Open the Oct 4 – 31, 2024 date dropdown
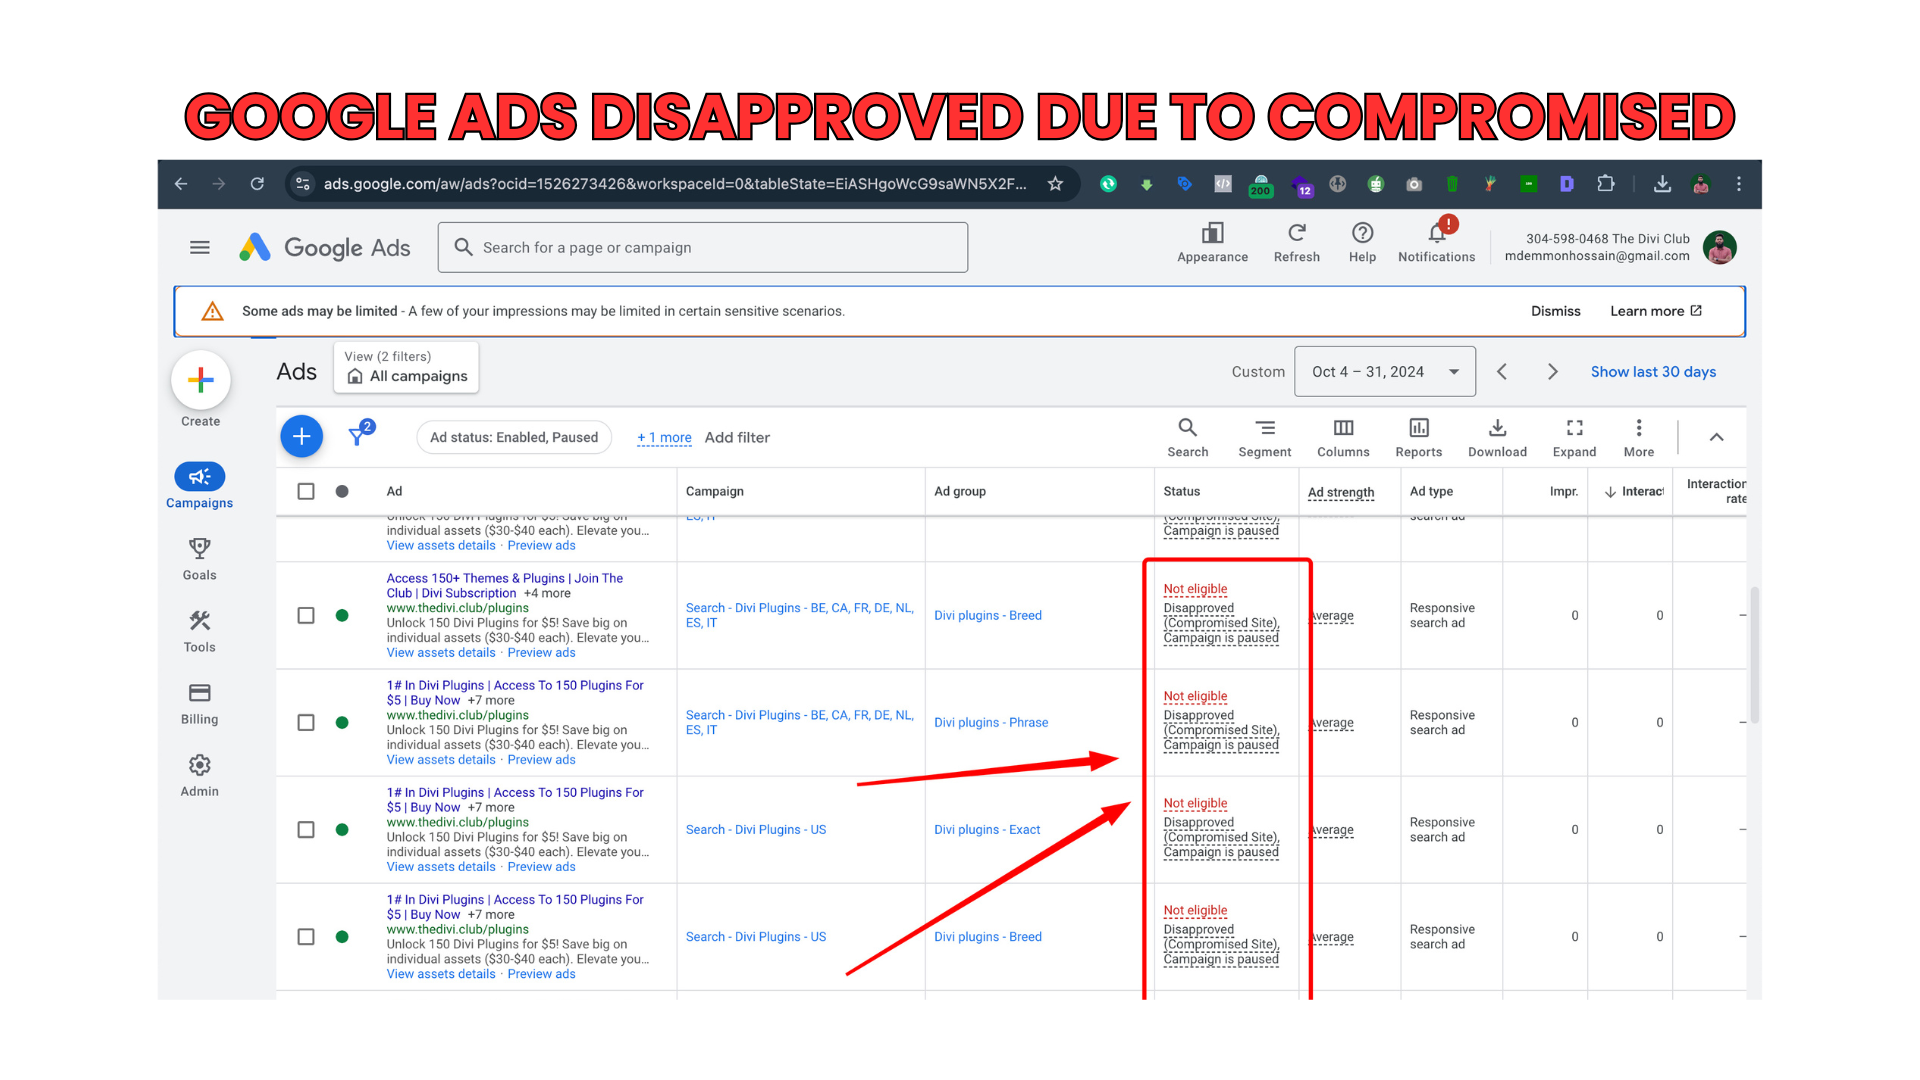The image size is (1920, 1080). tap(1384, 372)
